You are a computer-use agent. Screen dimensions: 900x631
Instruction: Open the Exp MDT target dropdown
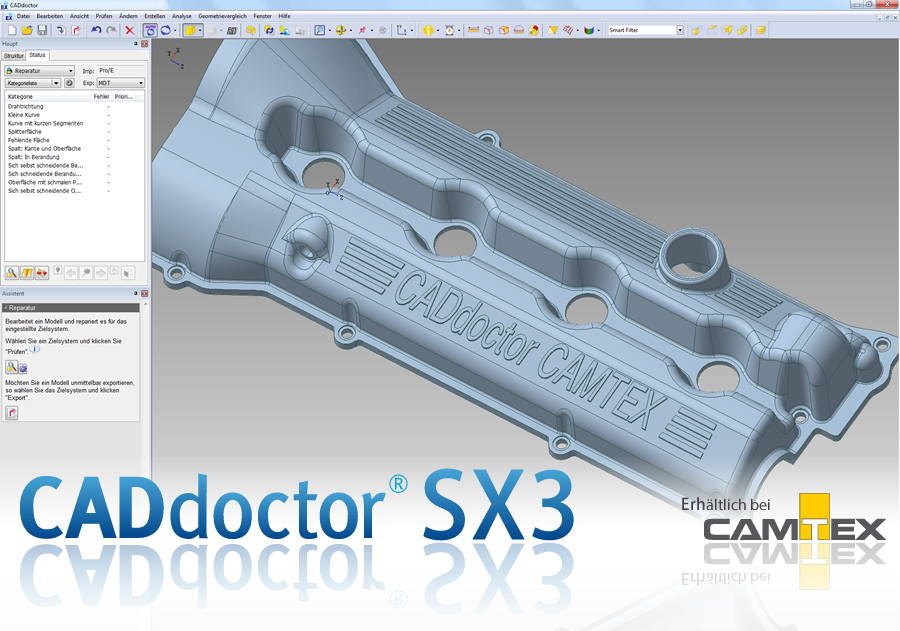point(121,83)
